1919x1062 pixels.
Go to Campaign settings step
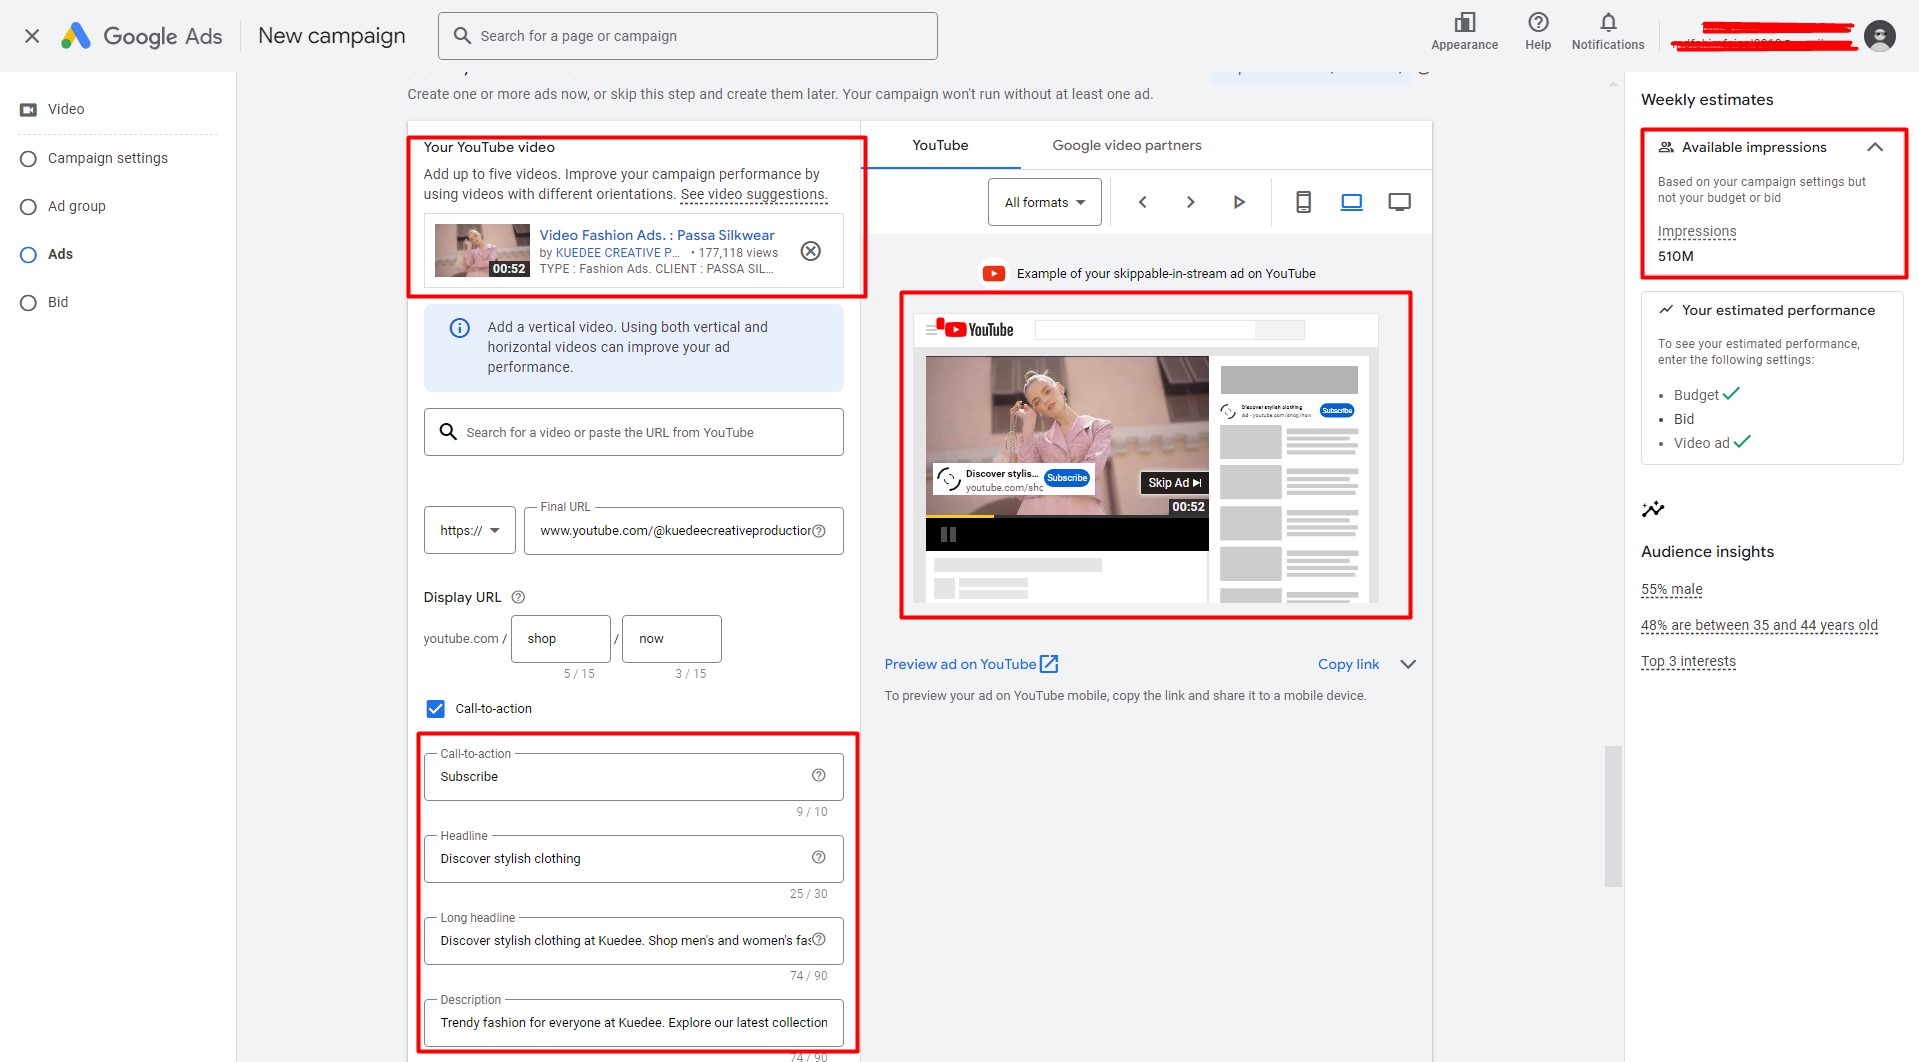[x=107, y=158]
